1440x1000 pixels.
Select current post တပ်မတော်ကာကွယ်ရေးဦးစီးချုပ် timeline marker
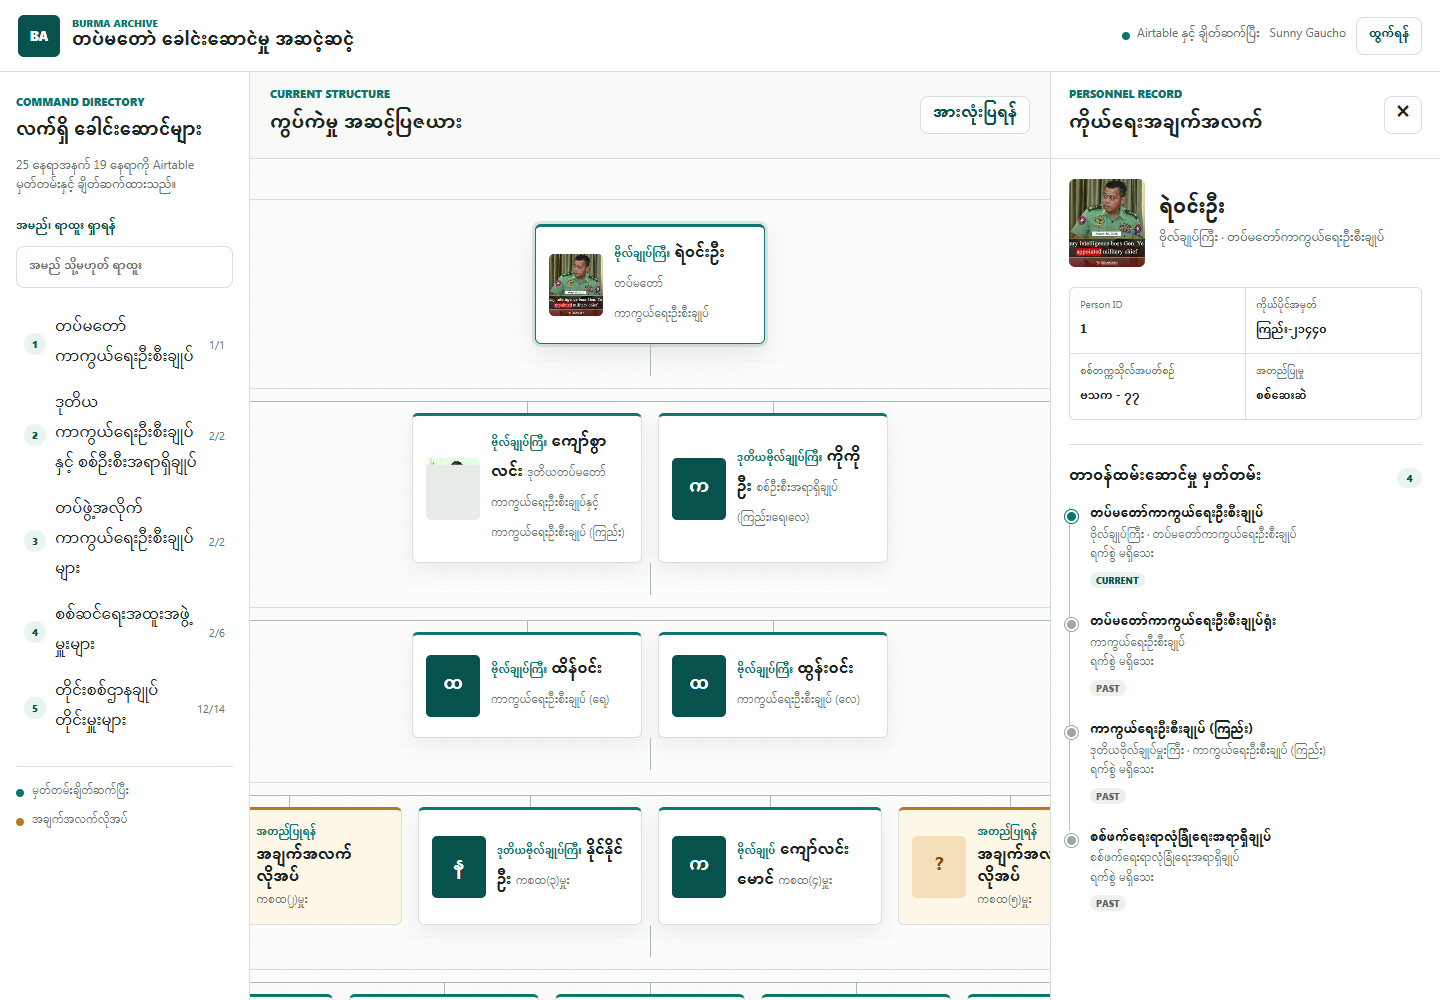[x=1071, y=516]
